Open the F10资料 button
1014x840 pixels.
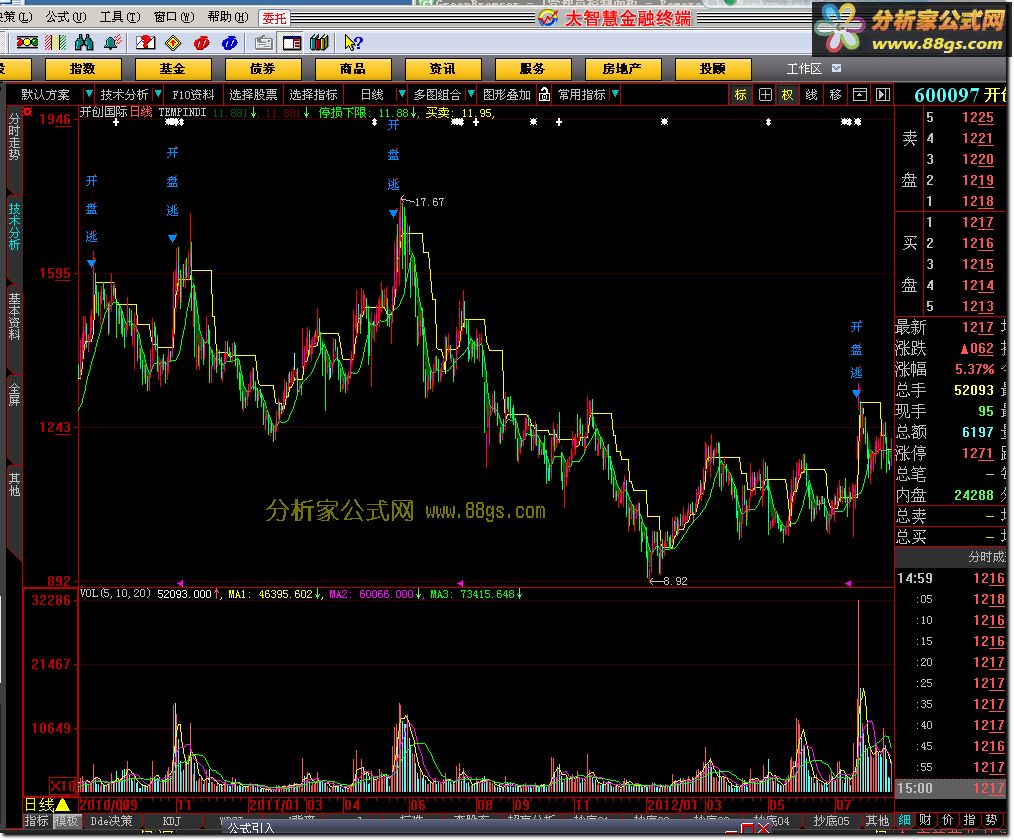[193, 94]
